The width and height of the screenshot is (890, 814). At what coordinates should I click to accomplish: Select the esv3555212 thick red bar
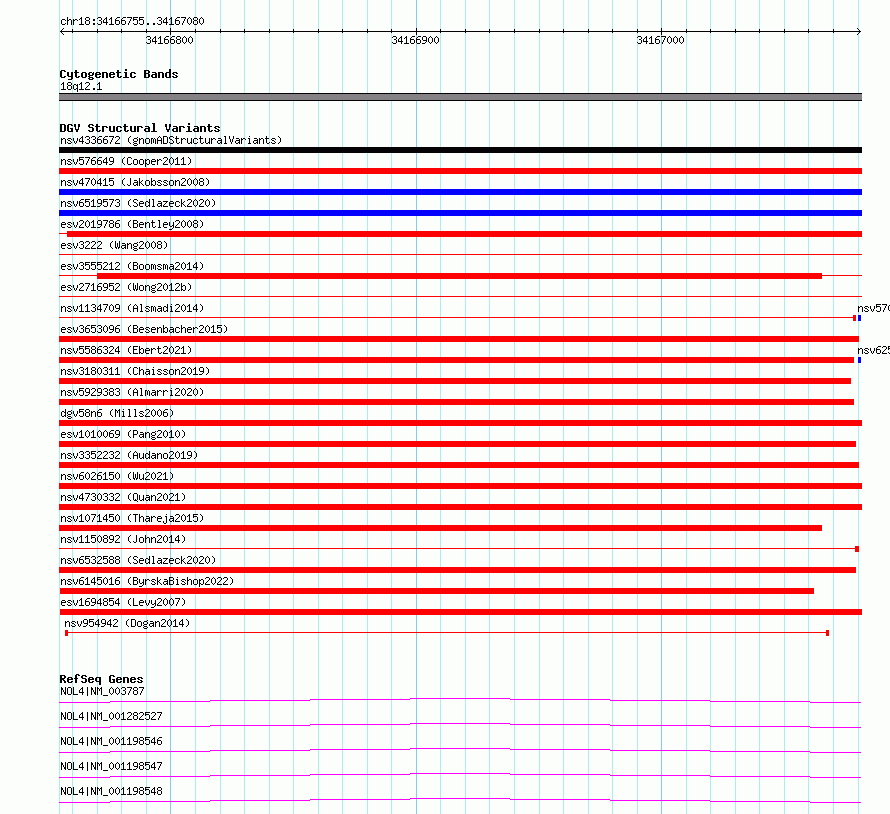pyautogui.click(x=459, y=276)
